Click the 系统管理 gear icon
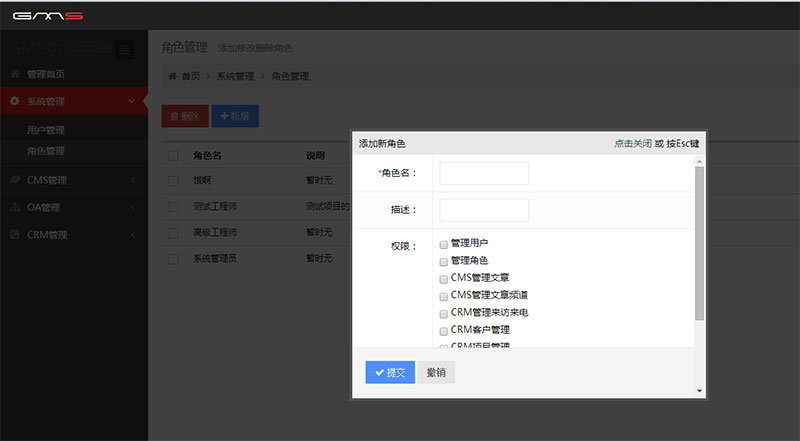Viewport: 800px width, 441px height. 14,101
